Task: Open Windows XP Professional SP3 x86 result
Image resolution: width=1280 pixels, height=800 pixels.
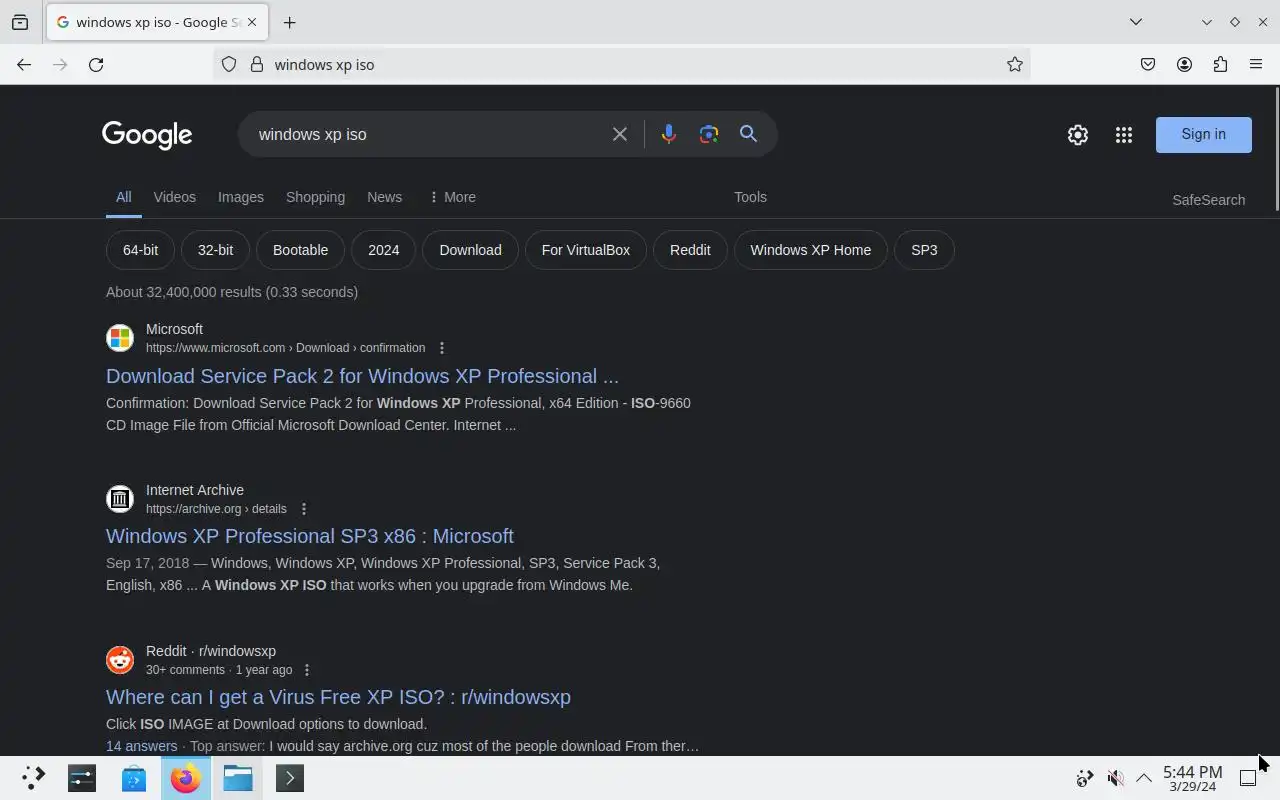Action: (310, 536)
